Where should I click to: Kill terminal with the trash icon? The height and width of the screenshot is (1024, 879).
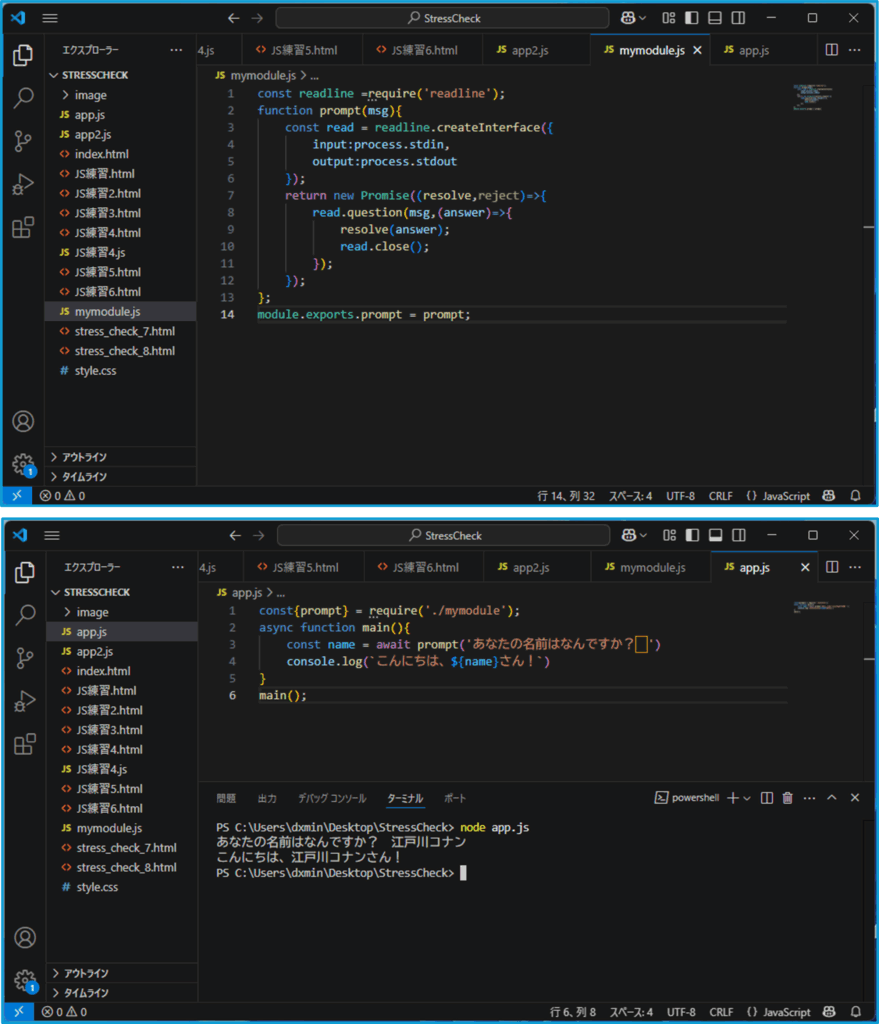(x=788, y=798)
